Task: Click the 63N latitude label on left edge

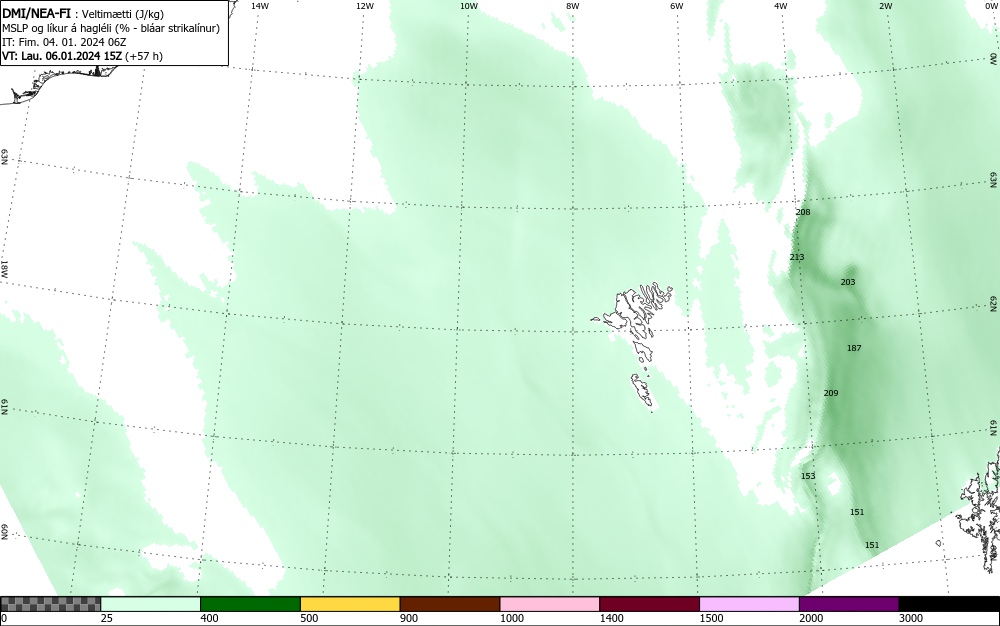Action: click(x=4, y=157)
